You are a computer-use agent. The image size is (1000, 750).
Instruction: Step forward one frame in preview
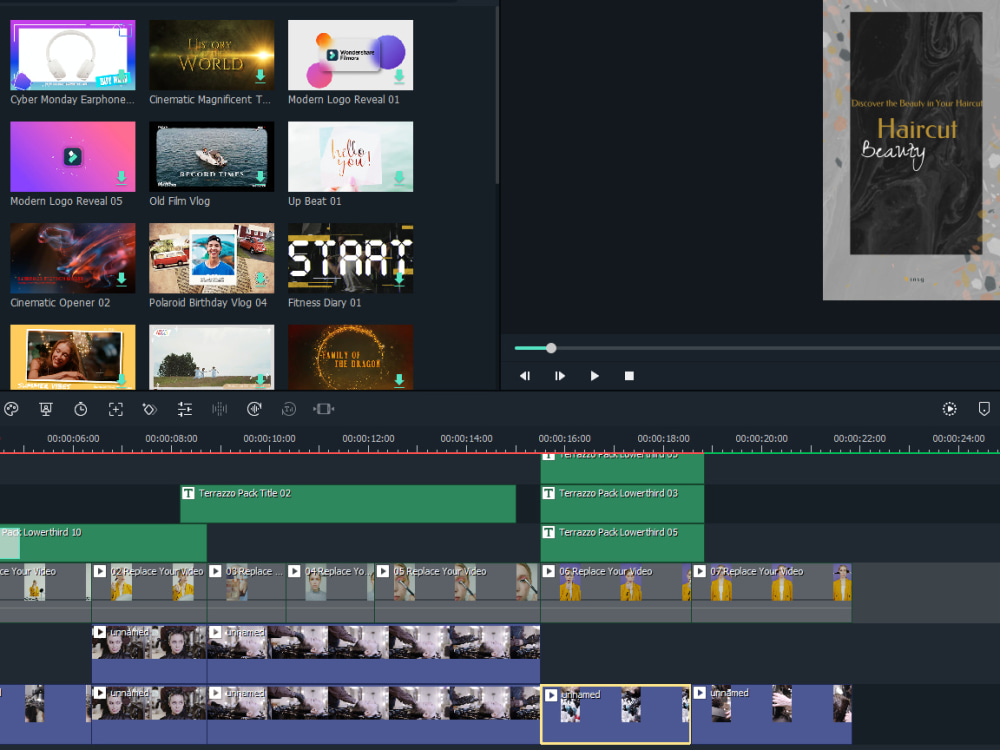[x=560, y=376]
